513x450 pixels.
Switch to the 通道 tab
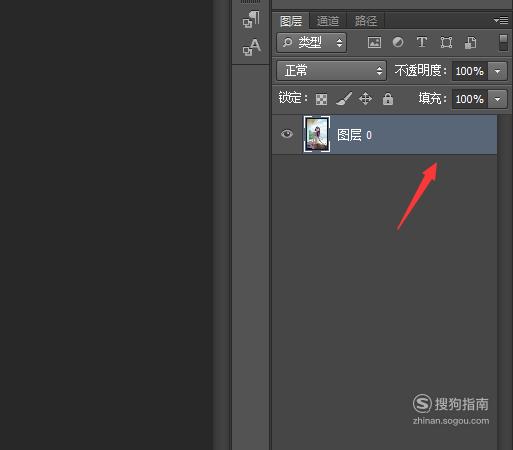point(328,21)
